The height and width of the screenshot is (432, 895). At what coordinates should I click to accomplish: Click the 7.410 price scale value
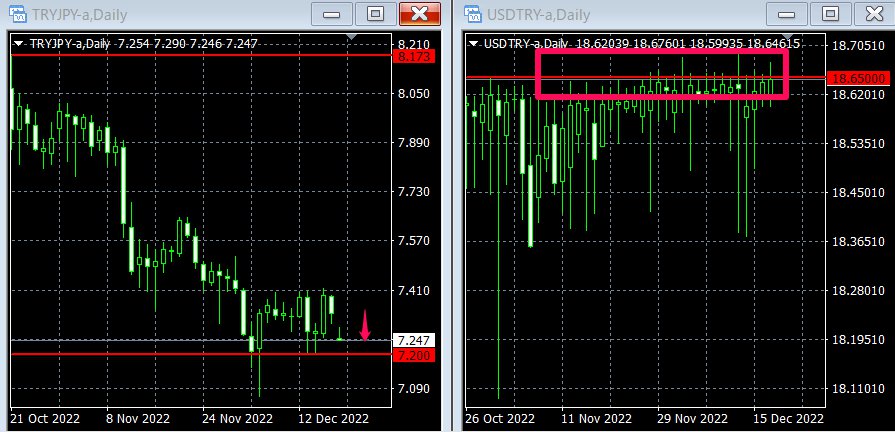pyautogui.click(x=414, y=290)
